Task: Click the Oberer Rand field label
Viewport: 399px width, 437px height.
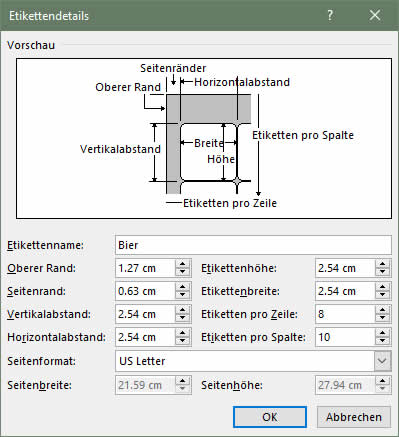Action: 41,268
